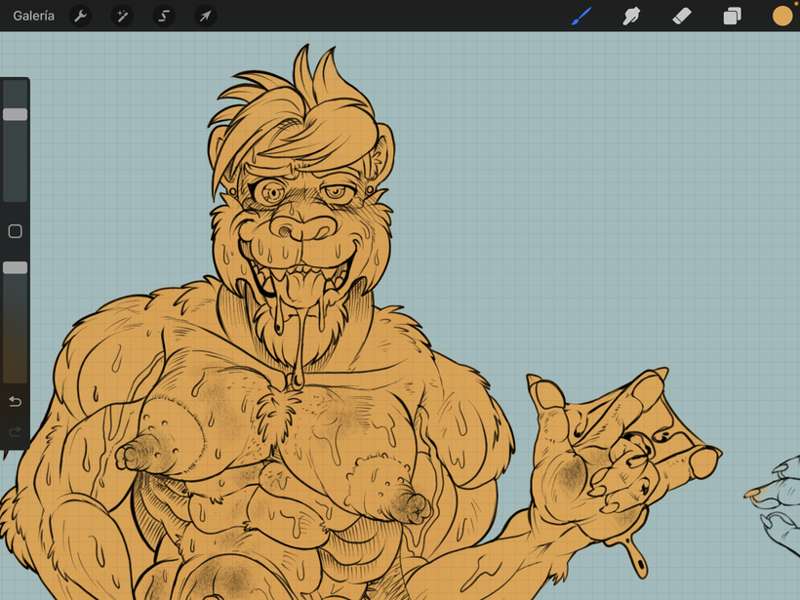The width and height of the screenshot is (800, 600).
Task: Click the brush opacity slider handle
Action: pos(15,268)
